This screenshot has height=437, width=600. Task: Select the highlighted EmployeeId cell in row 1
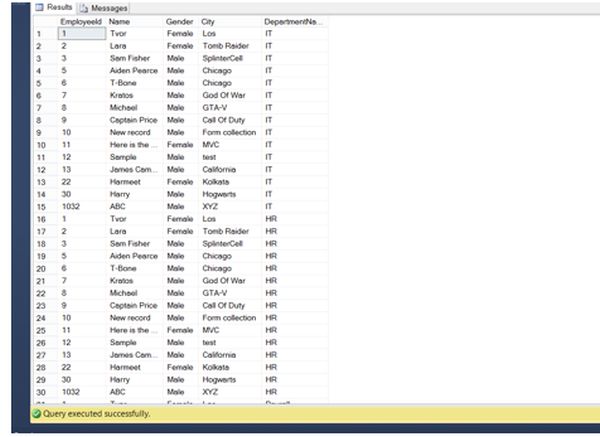pos(82,34)
